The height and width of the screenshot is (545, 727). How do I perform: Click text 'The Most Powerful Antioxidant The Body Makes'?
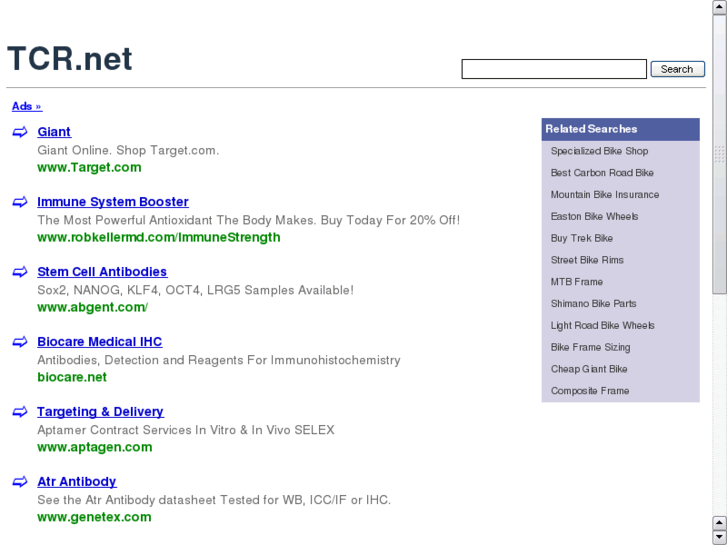(x=176, y=220)
